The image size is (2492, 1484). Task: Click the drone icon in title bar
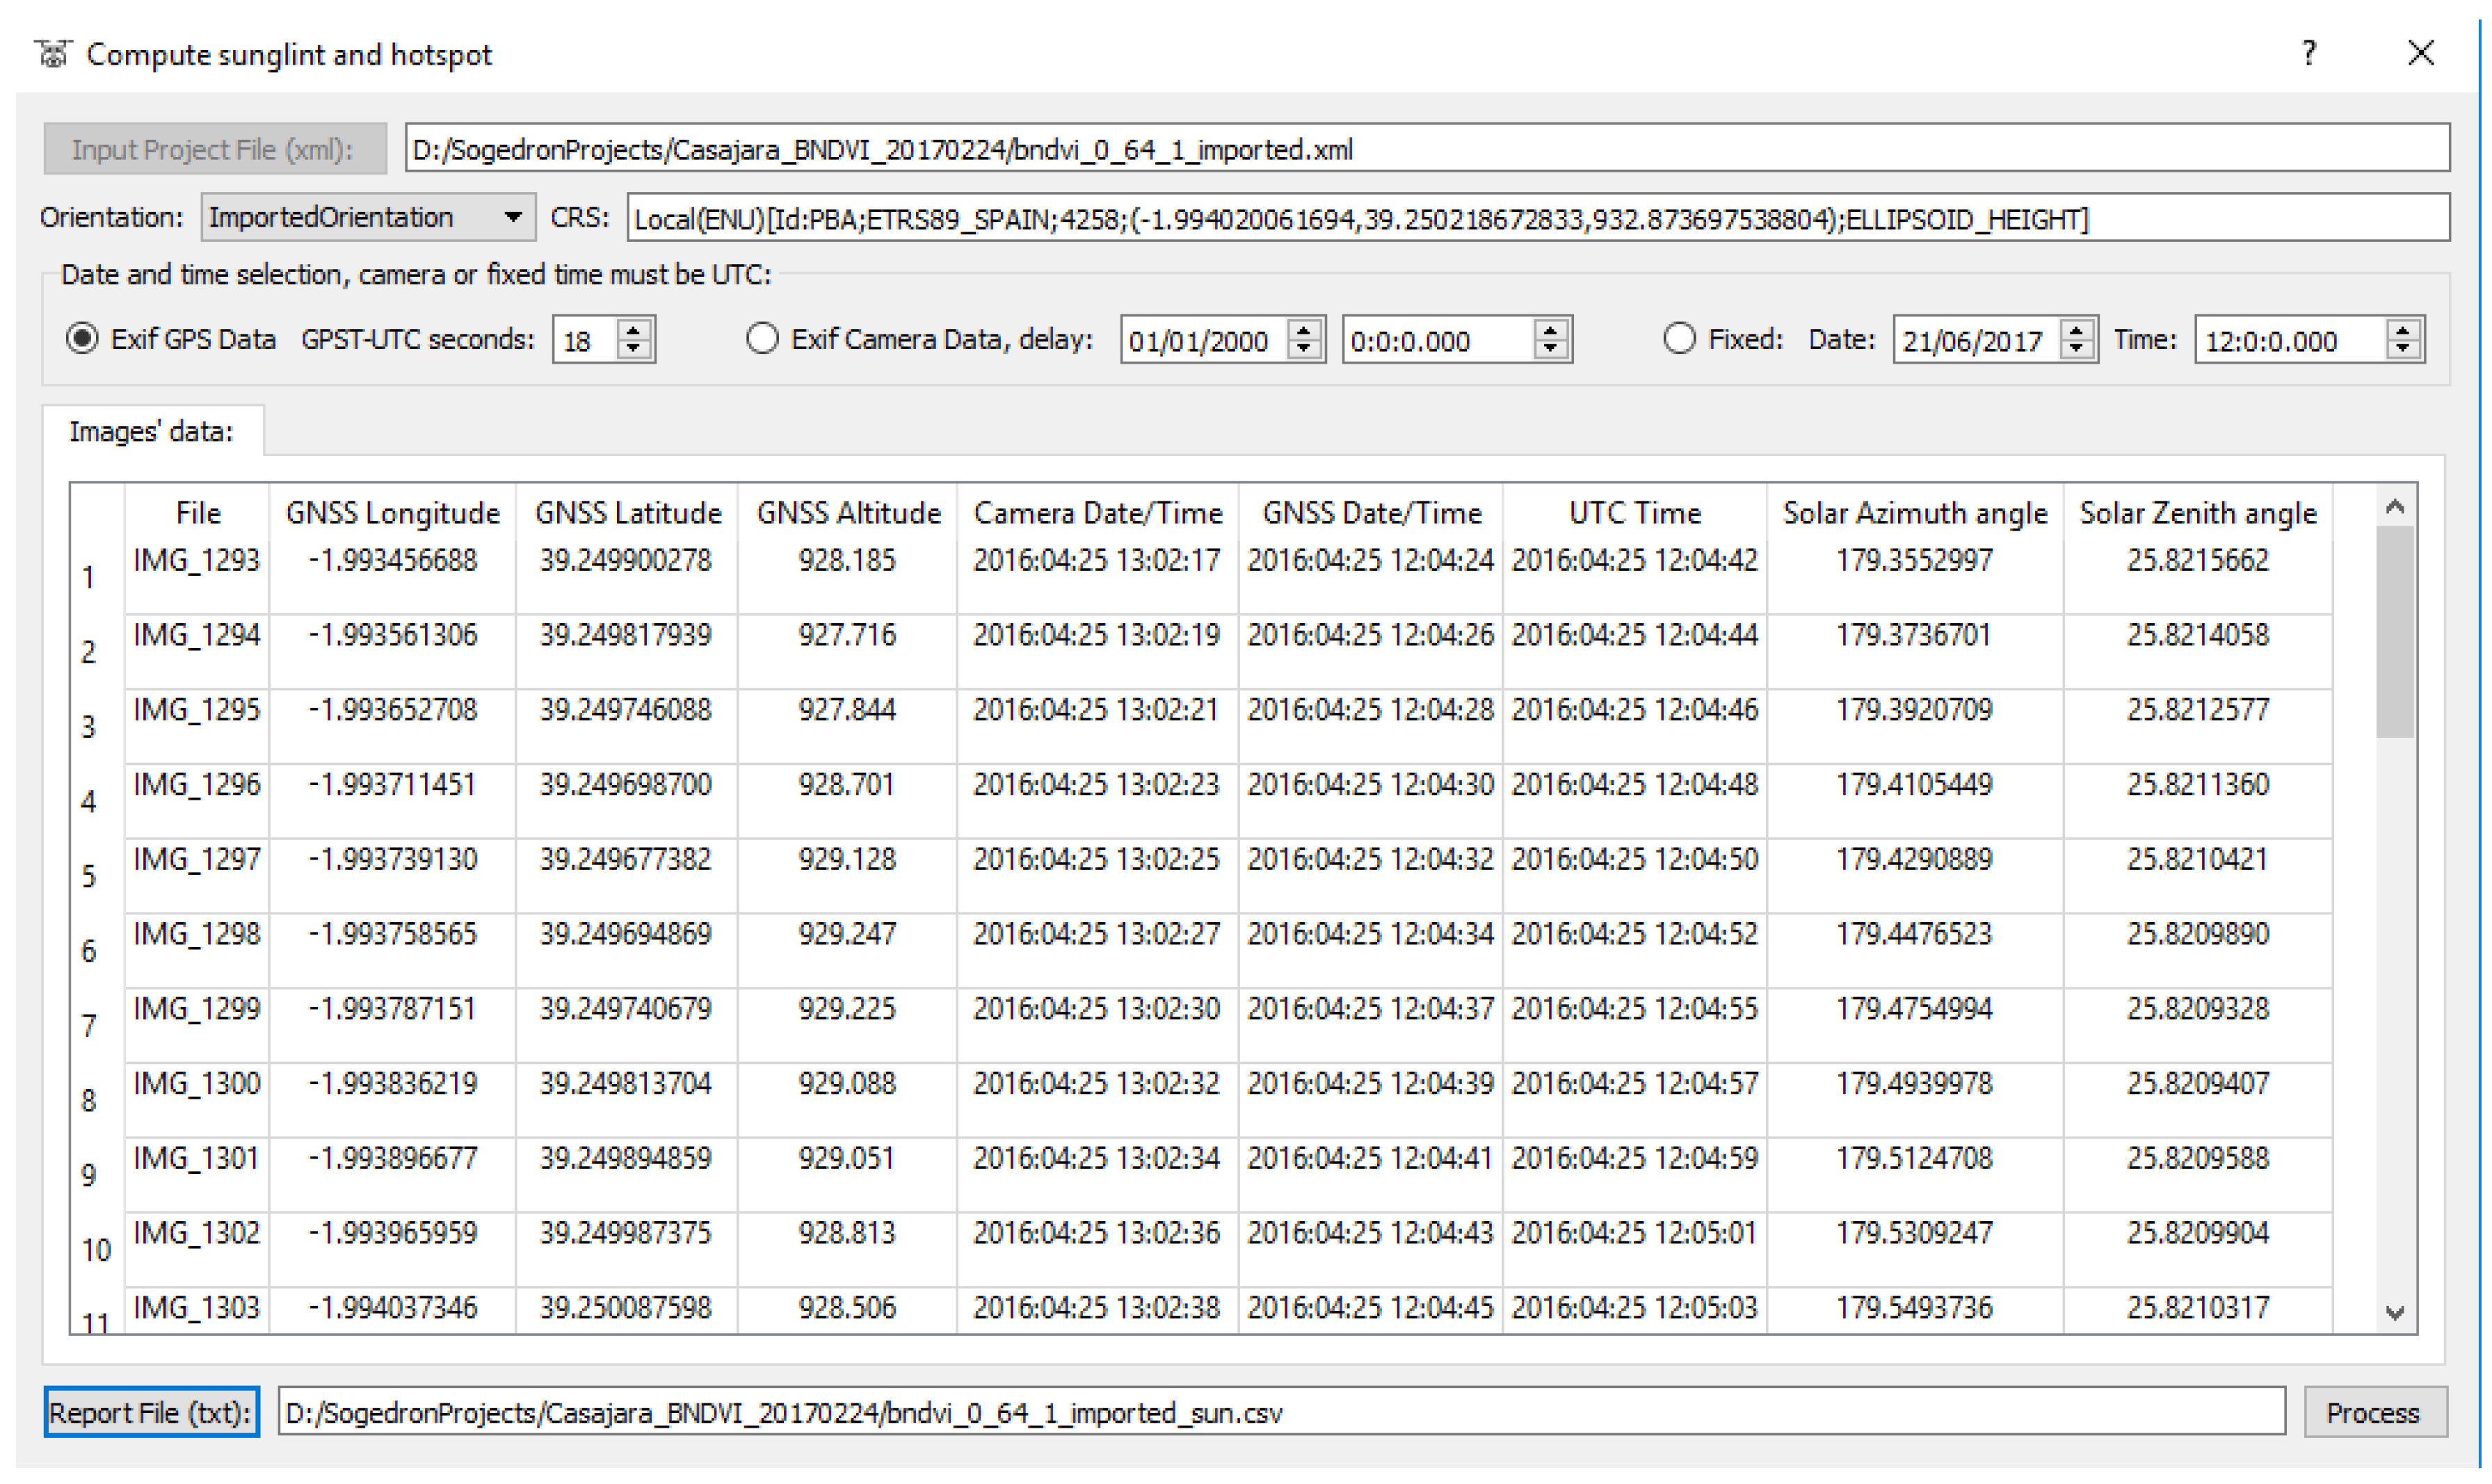pyautogui.click(x=53, y=53)
